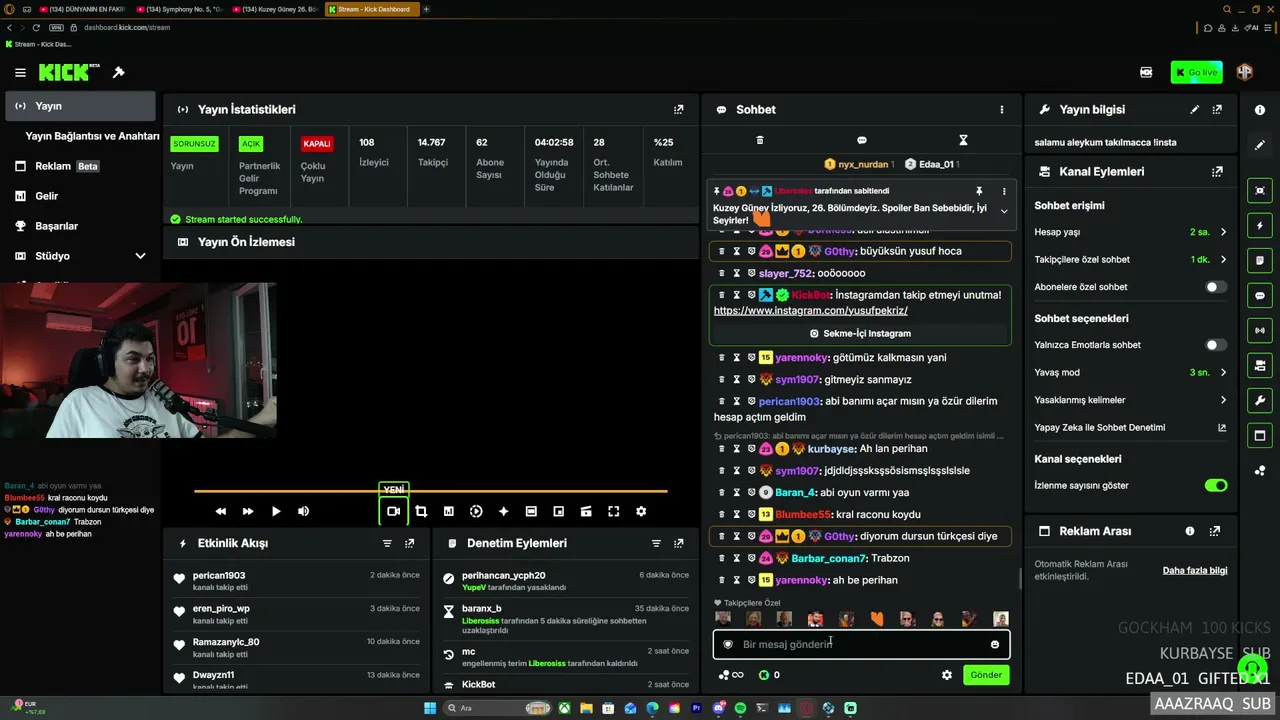Timeout sym1907 on 'gitmeyiz sanmayız' message
This screenshot has width=1280, height=720.
[737, 380]
